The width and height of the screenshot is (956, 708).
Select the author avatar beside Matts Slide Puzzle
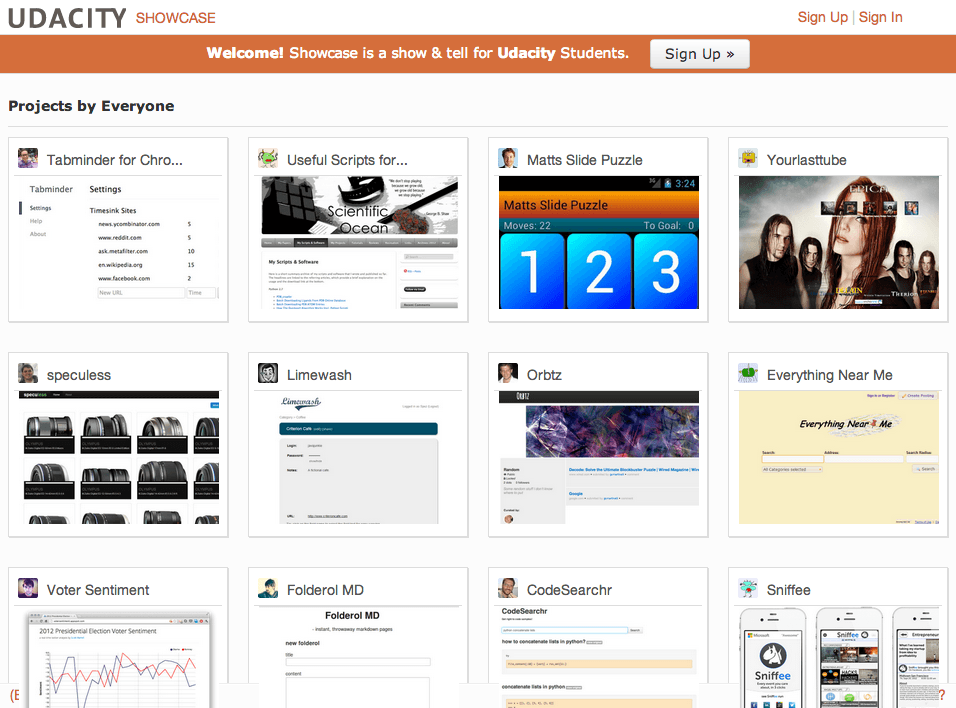point(508,159)
